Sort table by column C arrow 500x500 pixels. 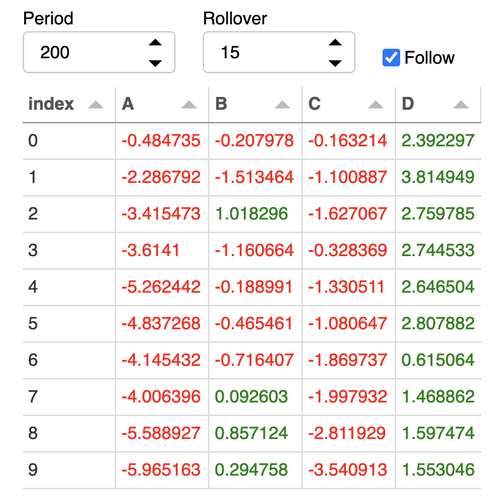pos(376,105)
